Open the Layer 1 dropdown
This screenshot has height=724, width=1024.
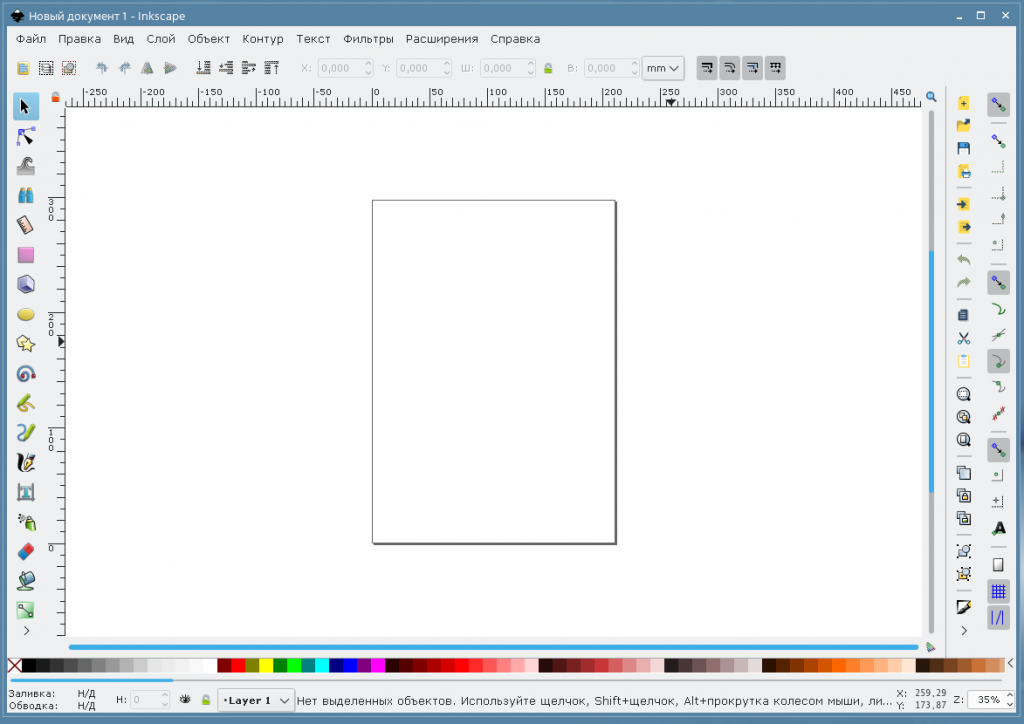(x=255, y=700)
